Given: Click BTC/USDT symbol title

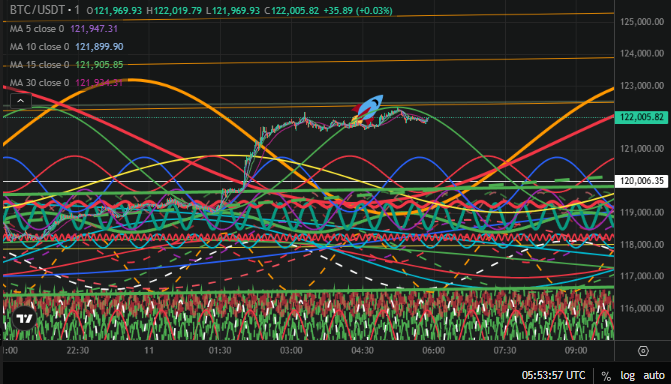Looking at the screenshot, I should pyautogui.click(x=37, y=10).
